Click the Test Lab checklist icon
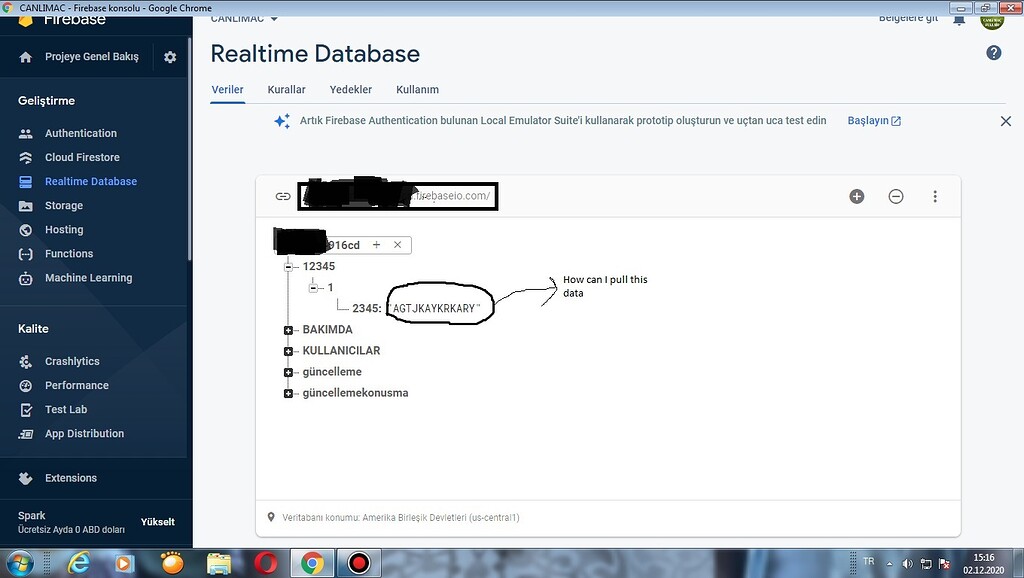 (25, 409)
